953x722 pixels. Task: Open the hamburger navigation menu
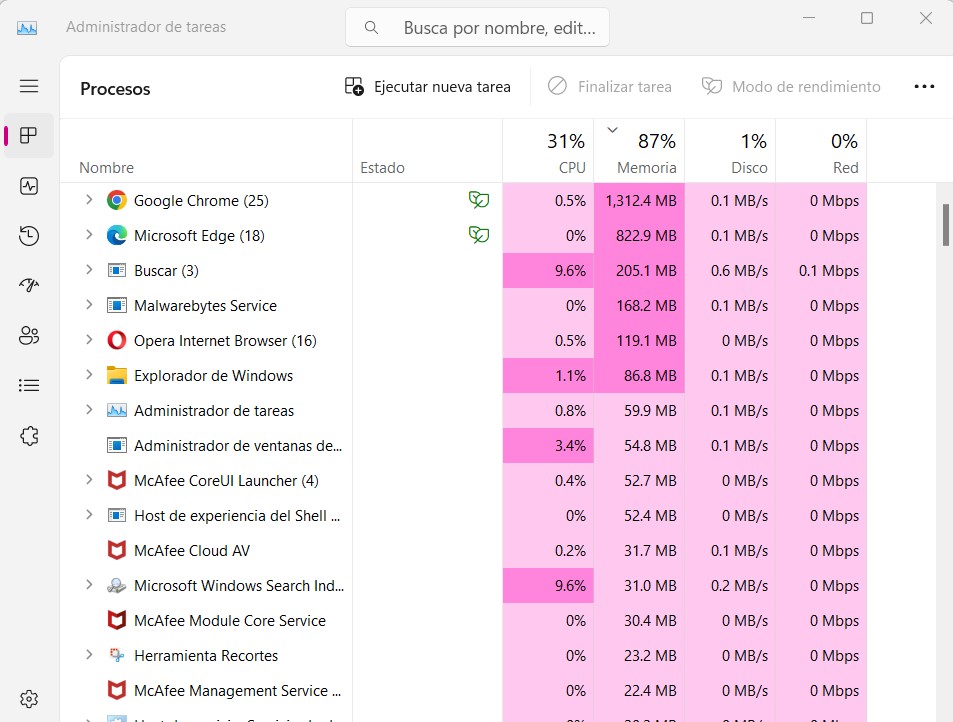coord(29,86)
